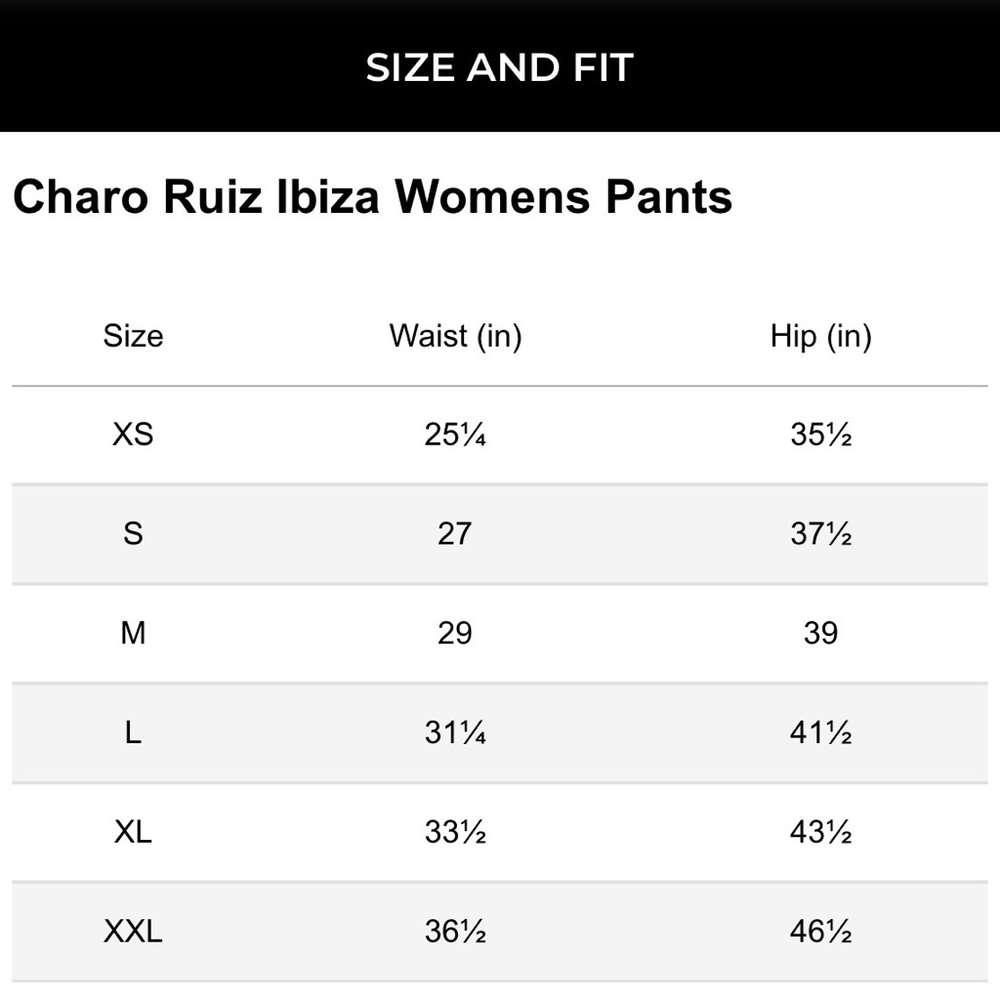Click the 39 hip value for M
Viewport: 1000px width, 1000px height.
coord(821,633)
